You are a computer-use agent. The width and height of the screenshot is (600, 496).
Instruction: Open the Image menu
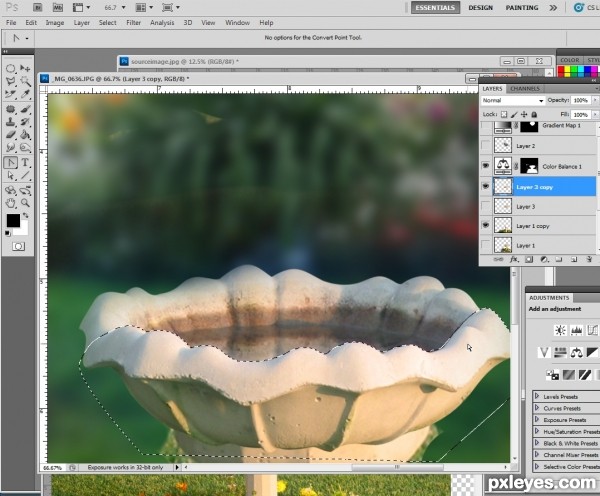(x=55, y=23)
